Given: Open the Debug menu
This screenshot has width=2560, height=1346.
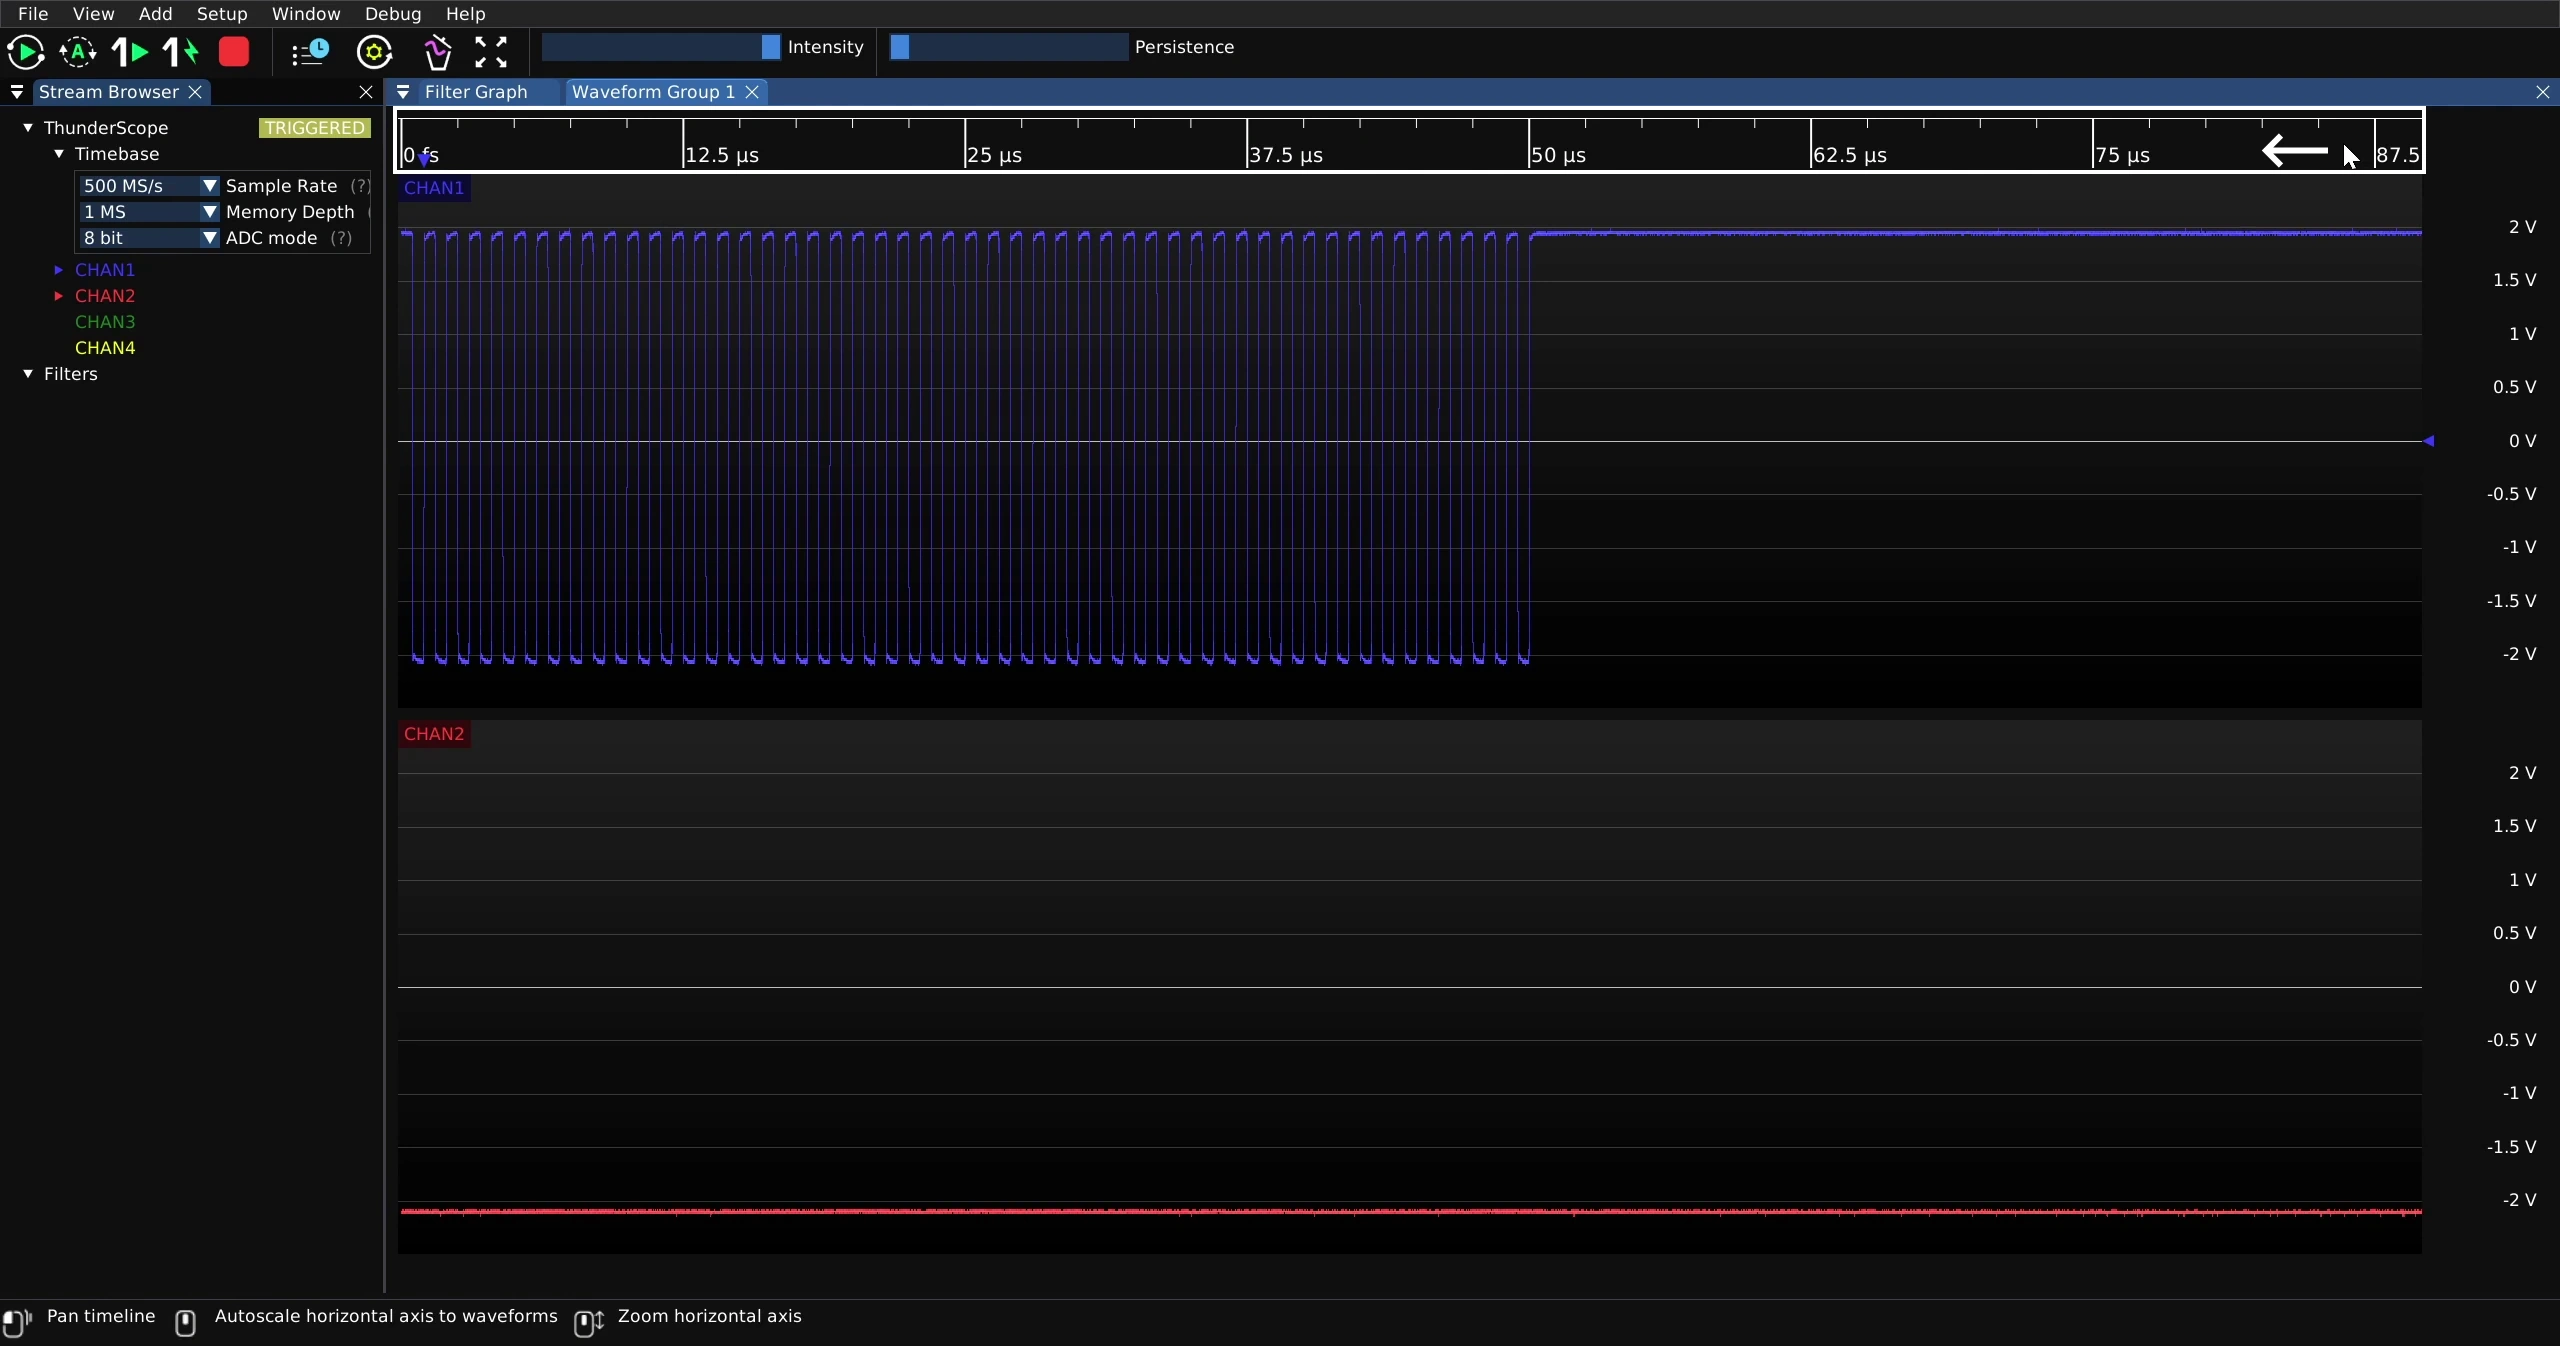Looking at the screenshot, I should (393, 14).
